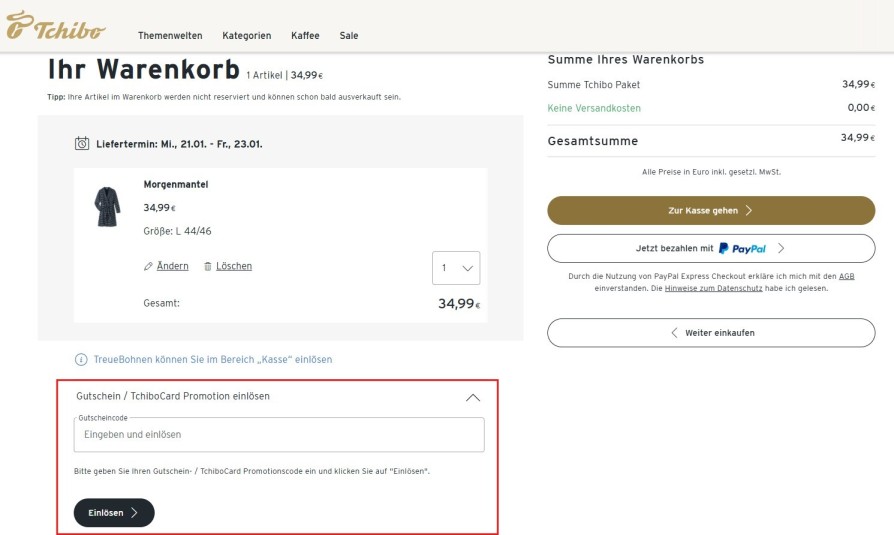The width and height of the screenshot is (894, 535).
Task: Click the Tchibo logo
Action: [x=55, y=26]
